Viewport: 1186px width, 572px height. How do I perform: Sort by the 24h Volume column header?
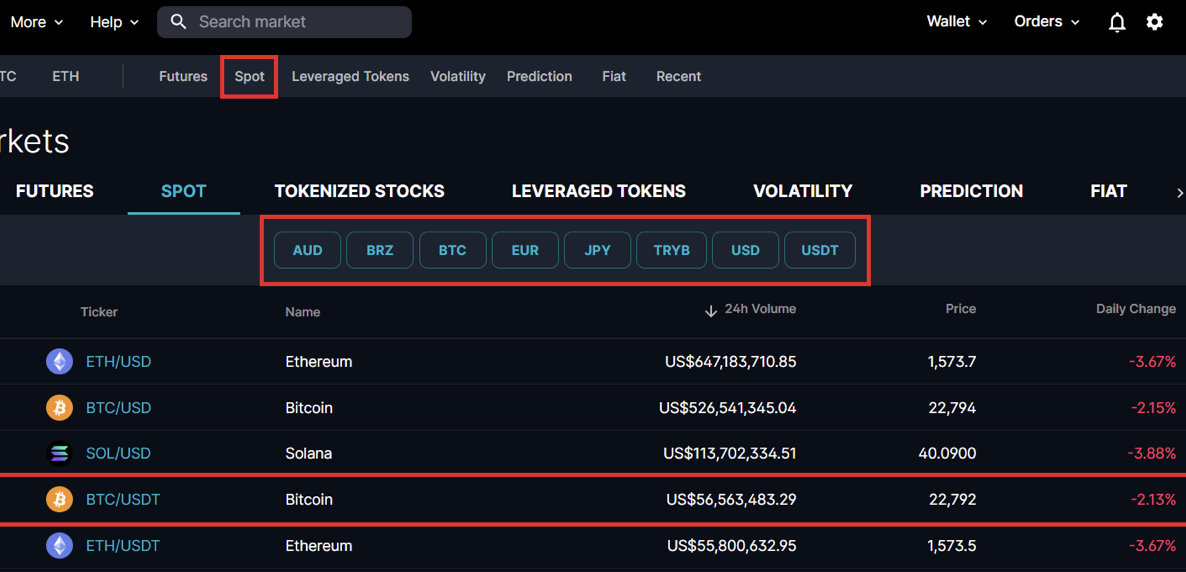pos(760,309)
